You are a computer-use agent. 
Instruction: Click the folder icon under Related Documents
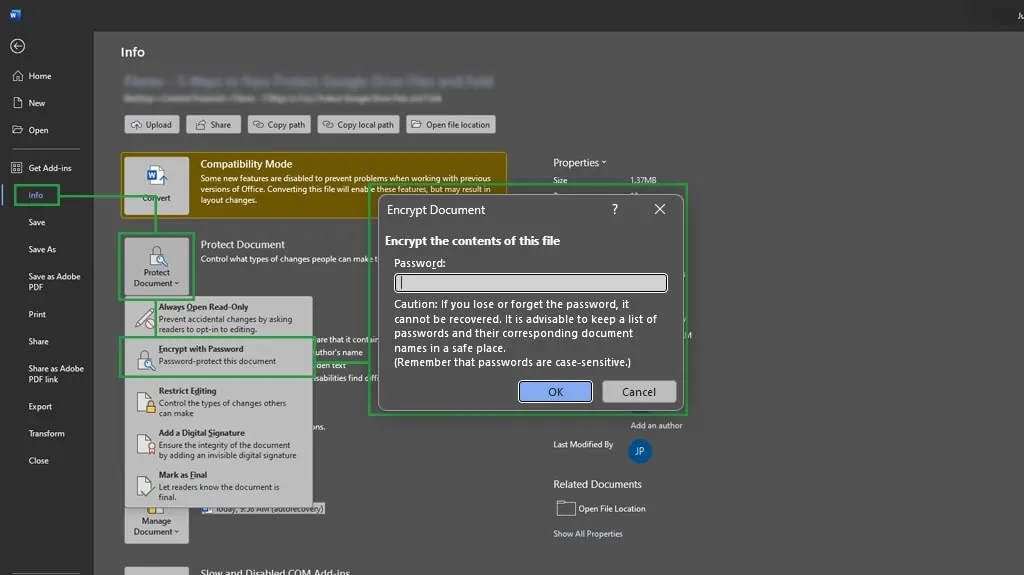[x=566, y=508]
